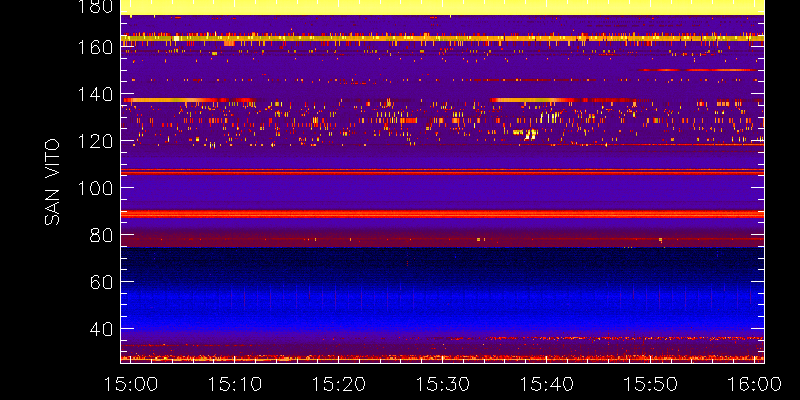Click the 15:10 time axis label
The width and height of the screenshot is (800, 400).
(x=235, y=384)
